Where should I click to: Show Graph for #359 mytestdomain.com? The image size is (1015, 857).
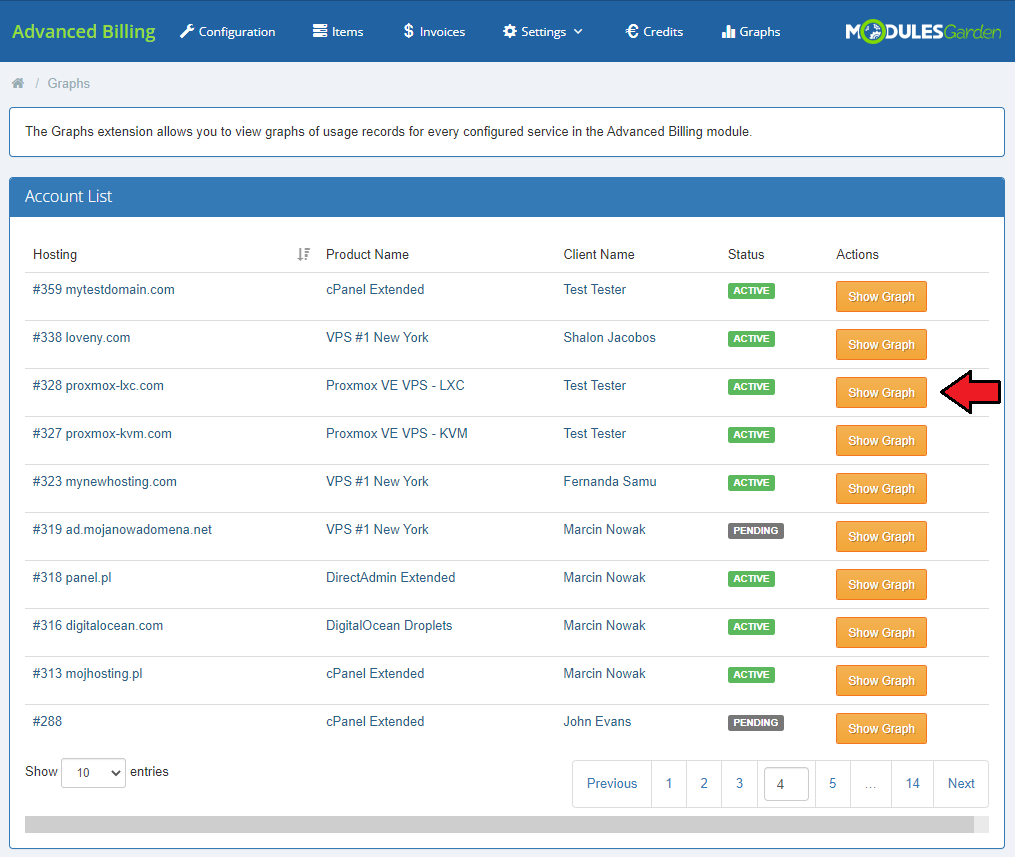tap(881, 296)
